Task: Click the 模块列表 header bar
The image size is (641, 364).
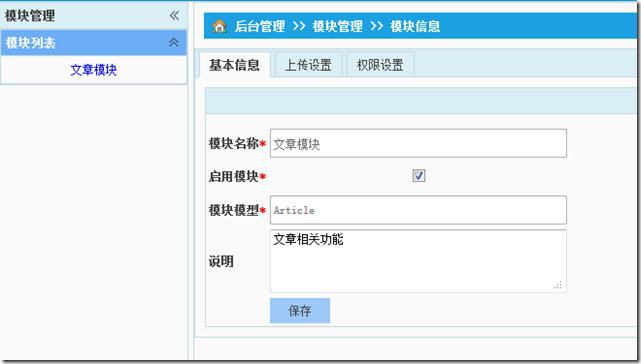Action: [x=94, y=43]
